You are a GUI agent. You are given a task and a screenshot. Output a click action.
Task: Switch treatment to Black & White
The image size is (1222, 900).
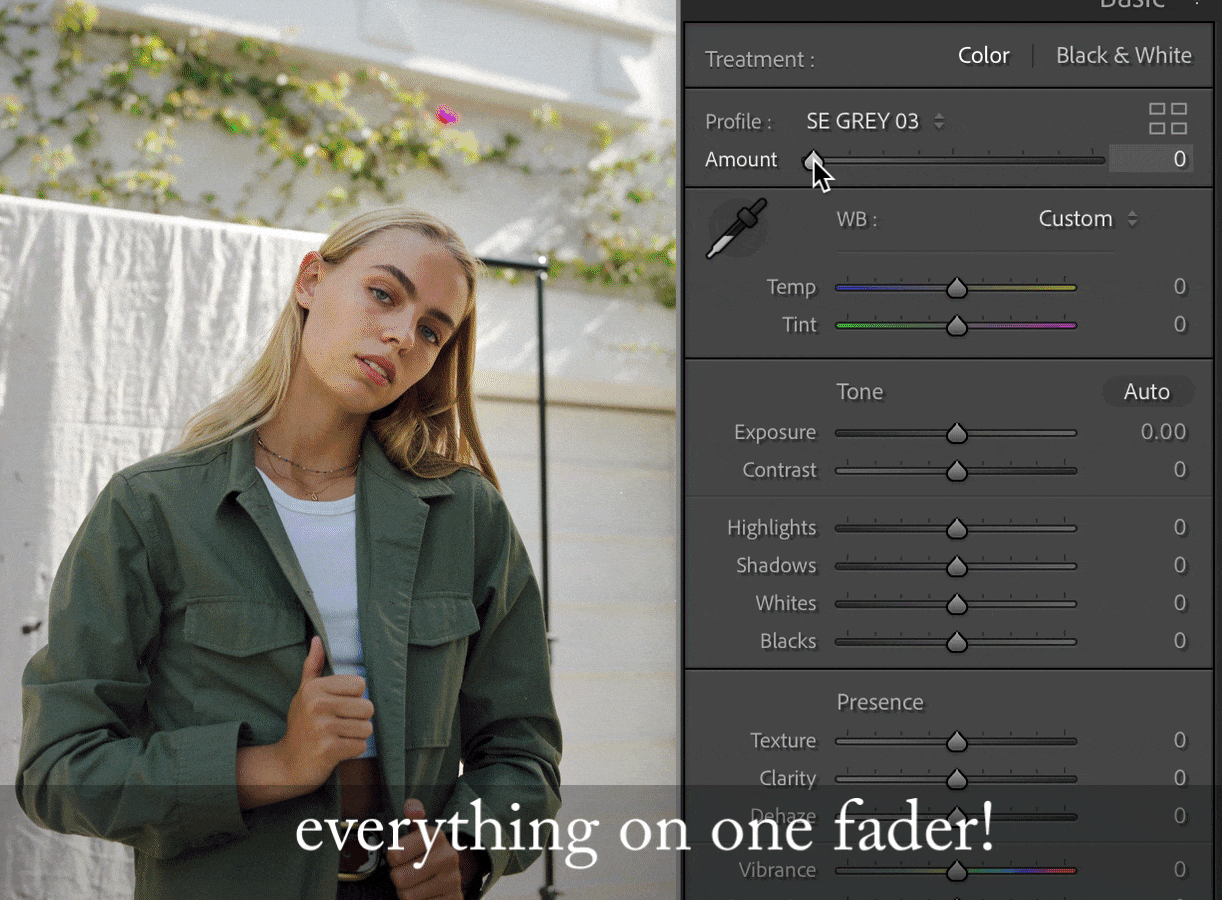coord(1123,56)
